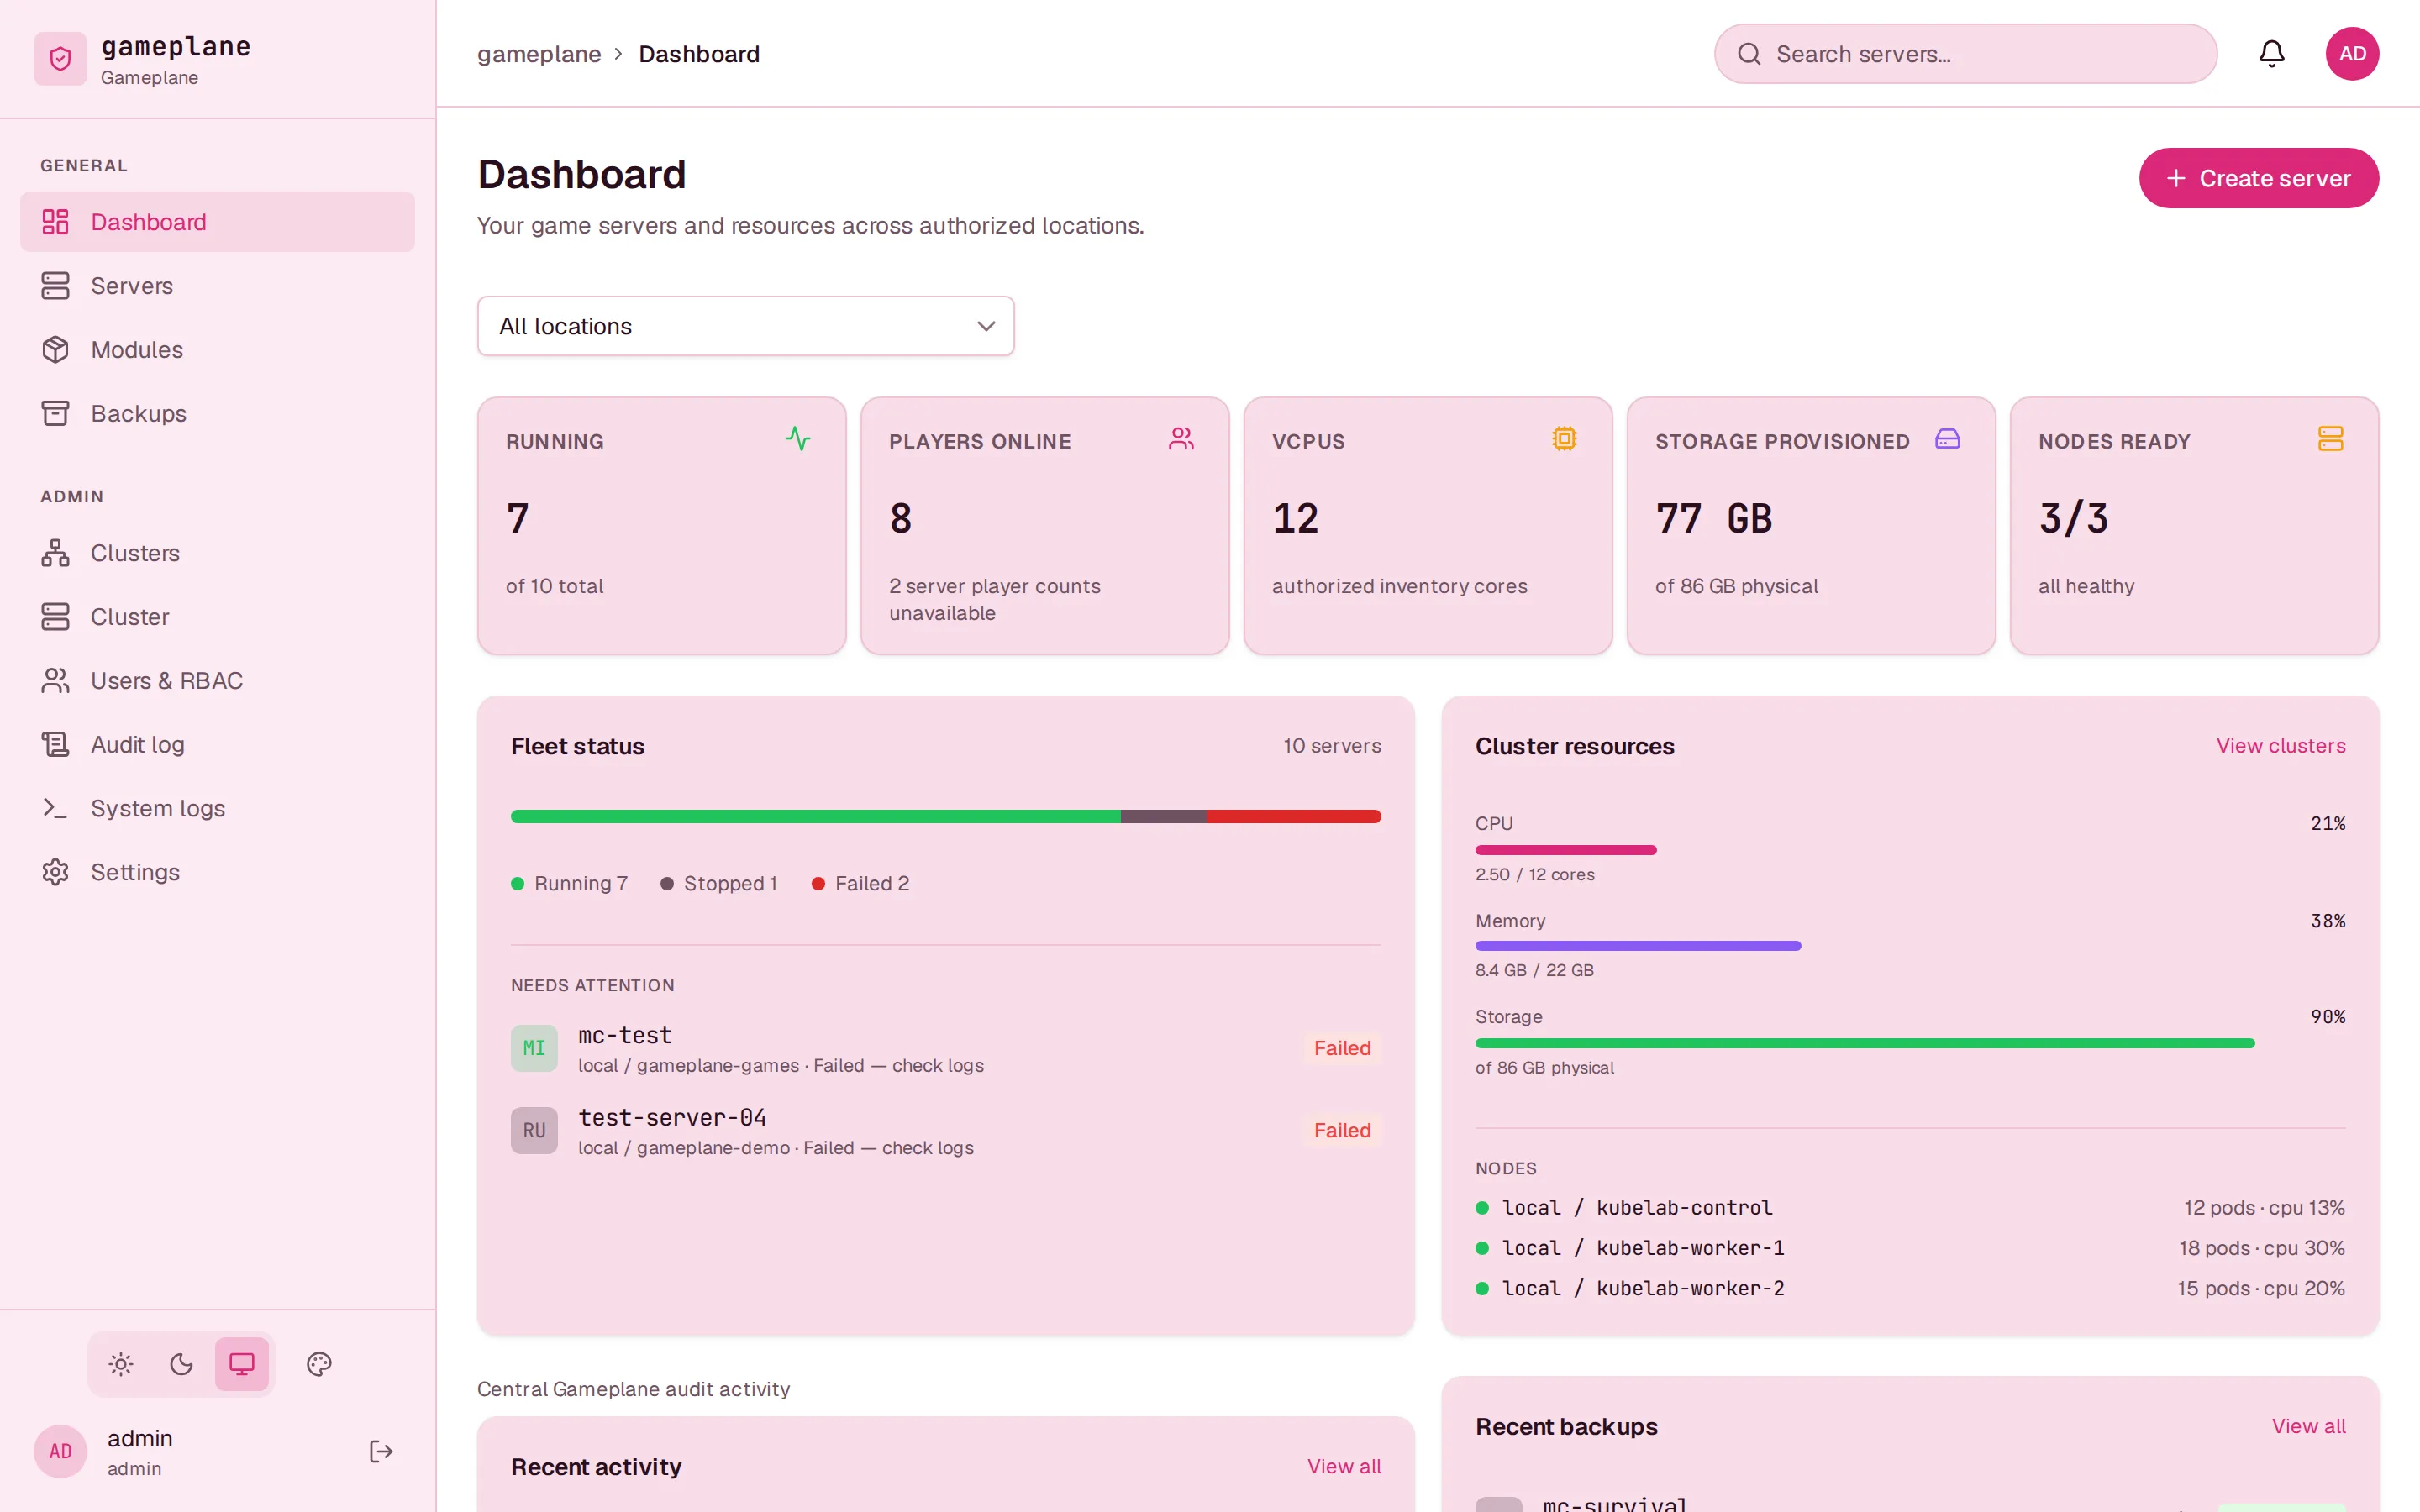This screenshot has width=2420, height=1512.
Task: Open Dashboard in the sidebar
Action: (x=217, y=222)
